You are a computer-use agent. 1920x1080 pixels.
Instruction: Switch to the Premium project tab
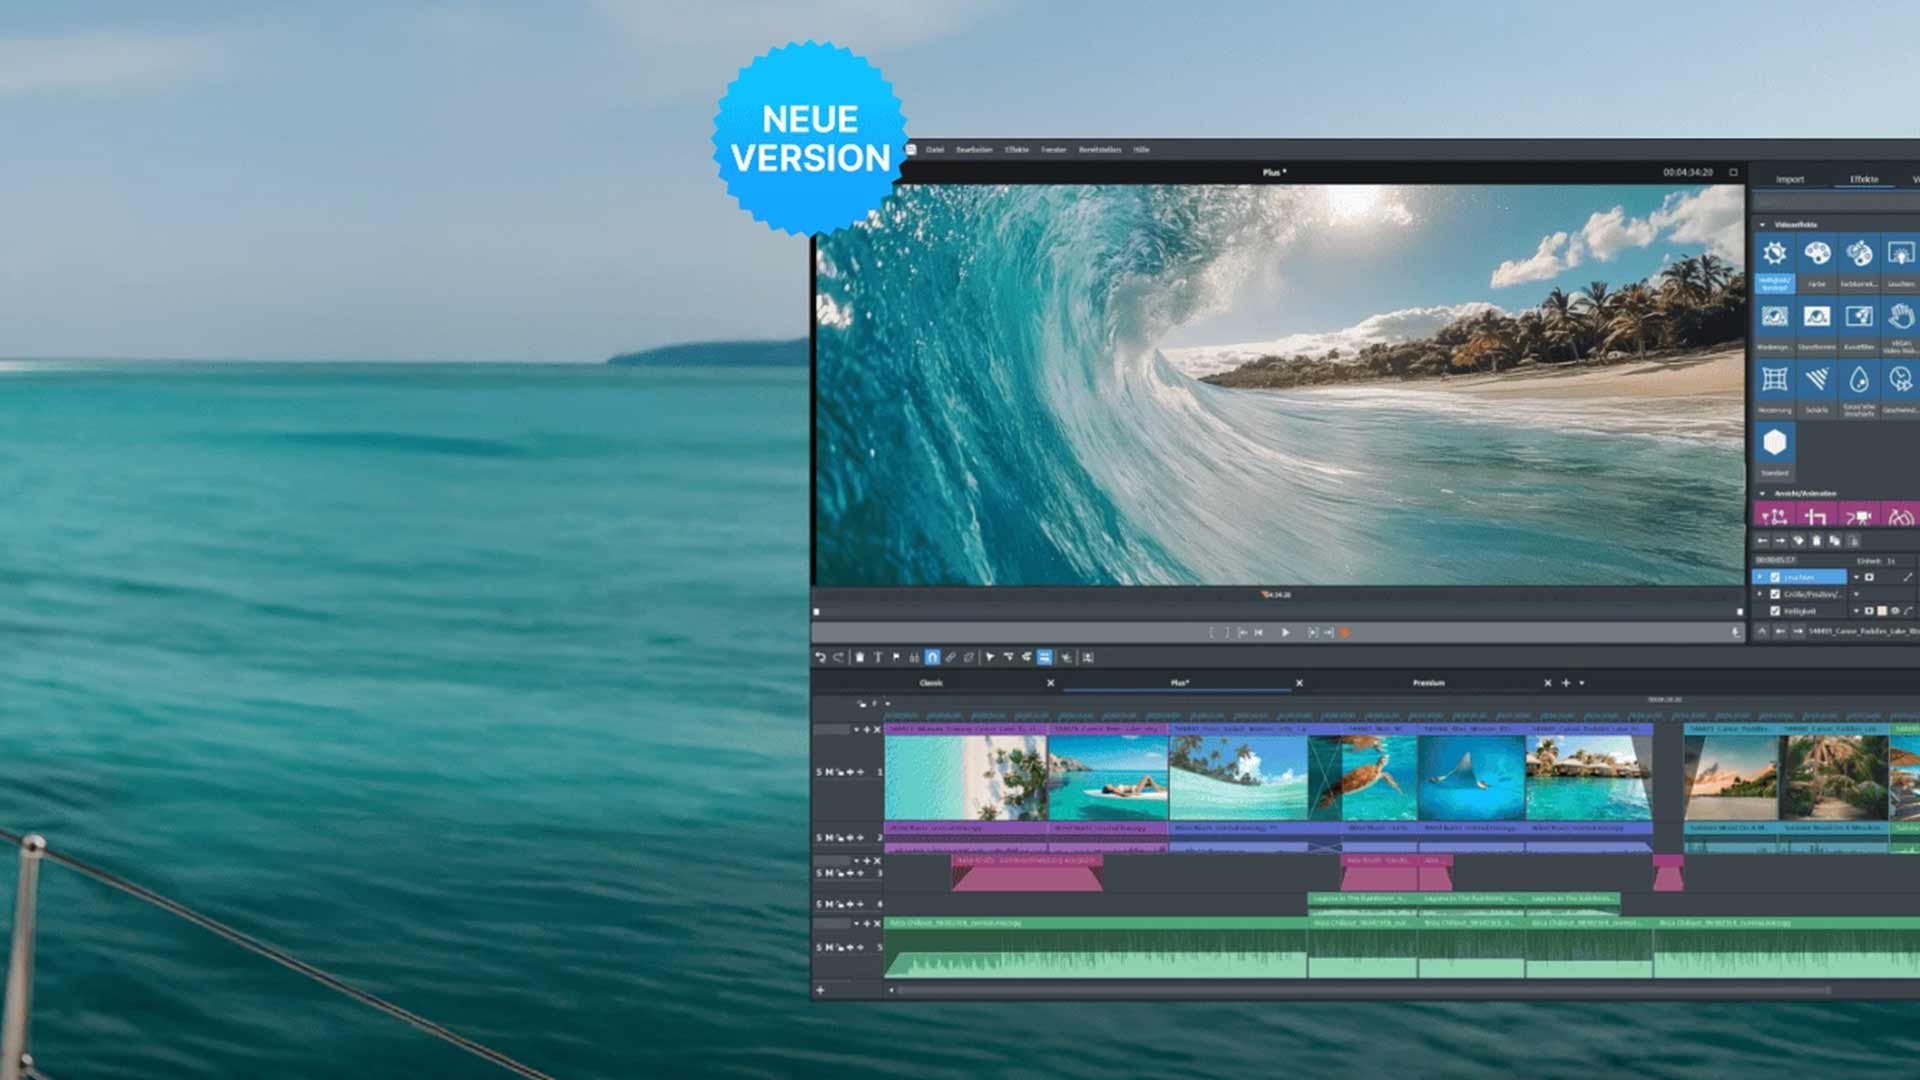pyautogui.click(x=1428, y=683)
